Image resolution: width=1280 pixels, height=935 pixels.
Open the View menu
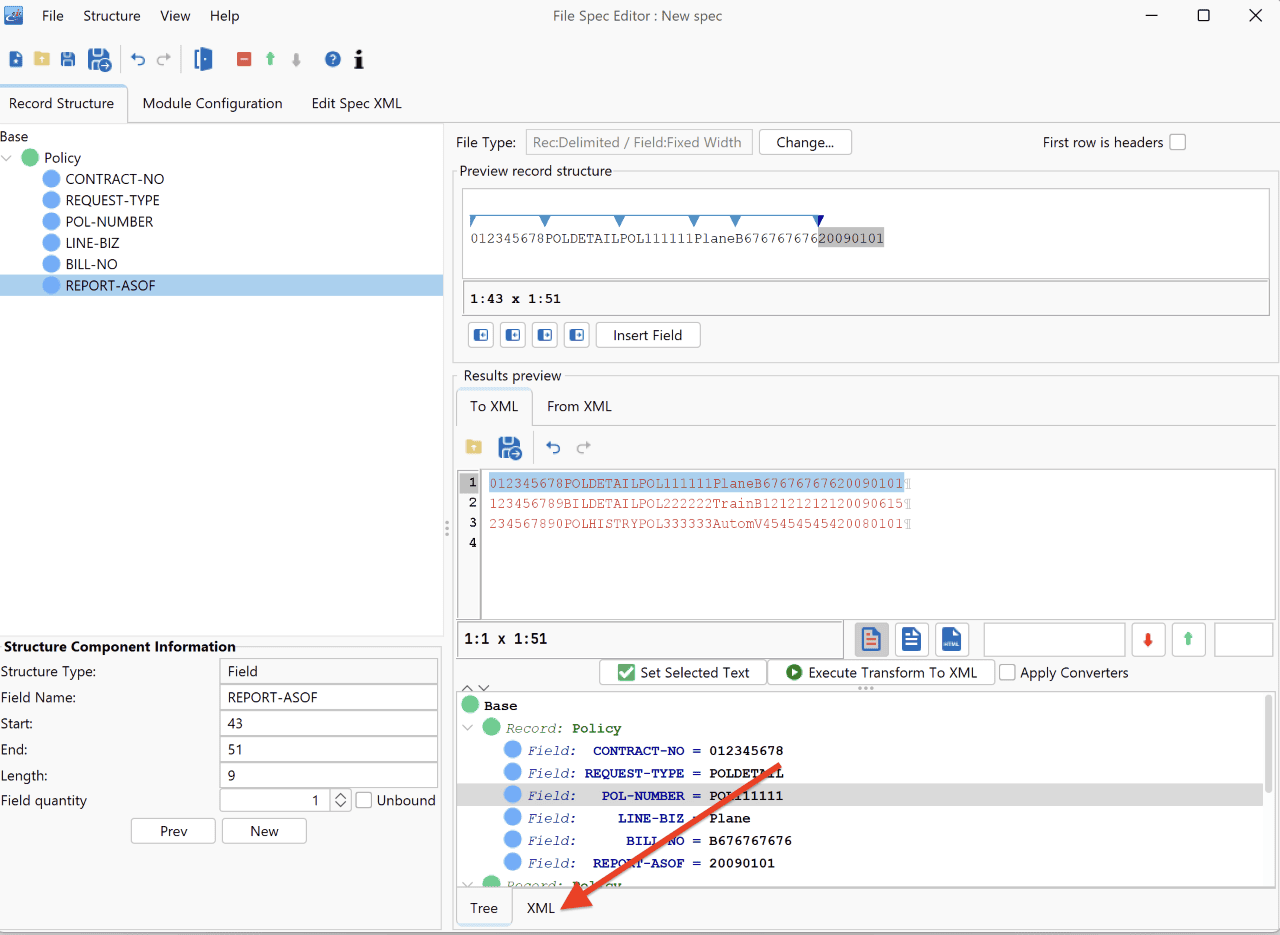pos(175,16)
